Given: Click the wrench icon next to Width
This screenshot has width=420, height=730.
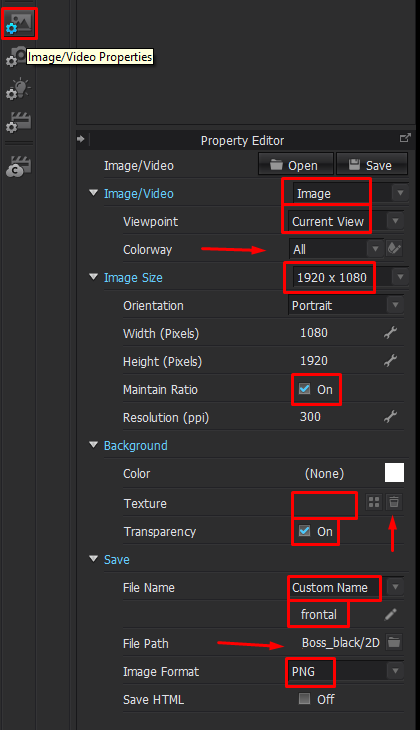Looking at the screenshot, I should (x=390, y=332).
